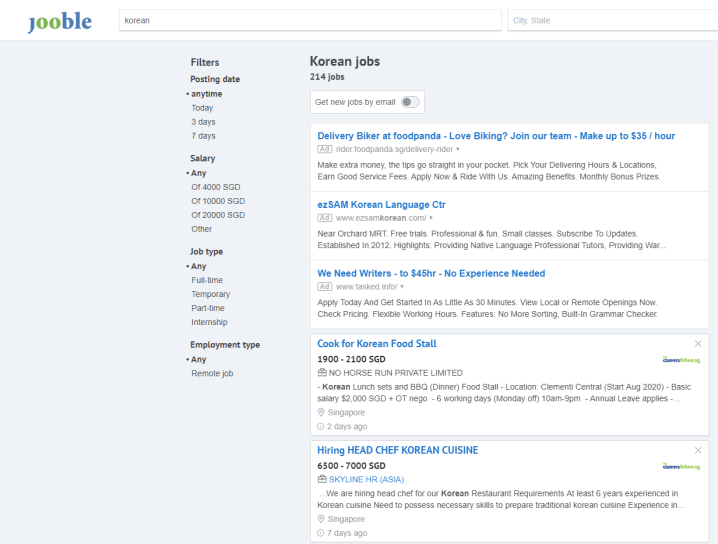Click the City, State location field
718x544 pixels.
[613, 21]
